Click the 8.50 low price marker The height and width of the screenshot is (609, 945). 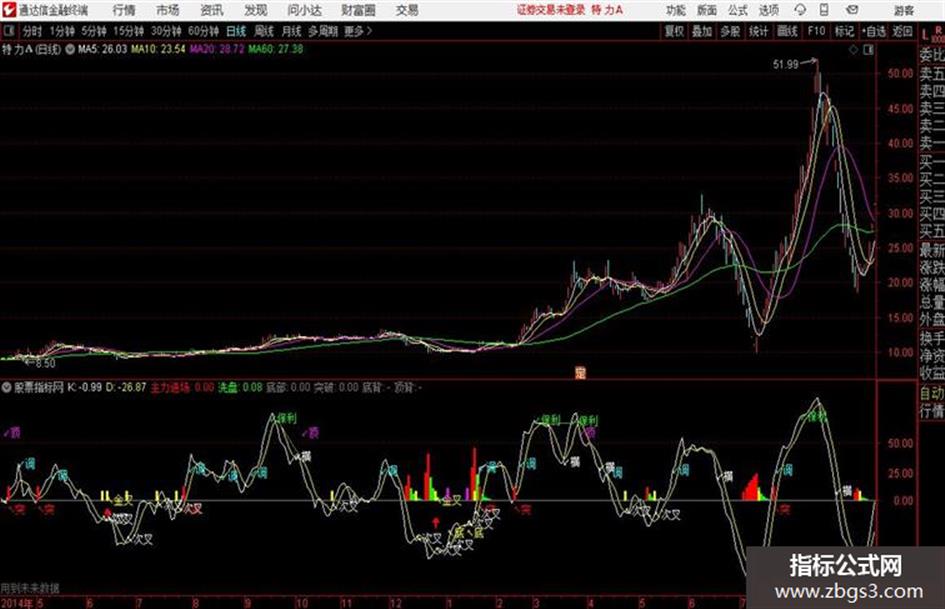[x=45, y=363]
